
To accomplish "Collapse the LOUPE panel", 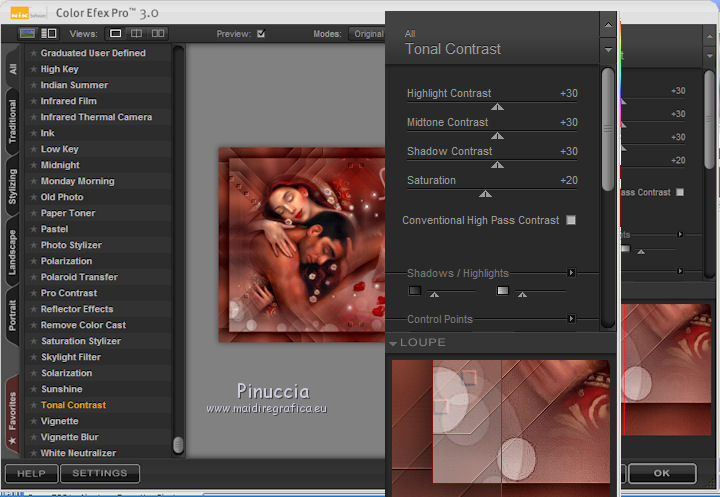I will pyautogui.click(x=393, y=343).
